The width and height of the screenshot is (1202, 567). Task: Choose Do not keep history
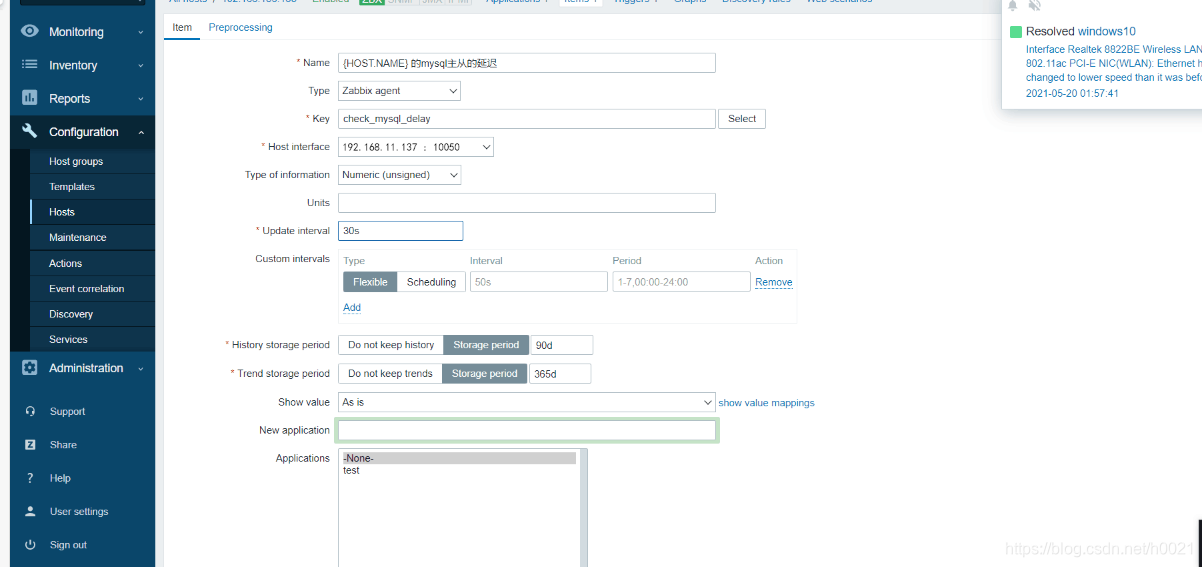pyautogui.click(x=391, y=345)
